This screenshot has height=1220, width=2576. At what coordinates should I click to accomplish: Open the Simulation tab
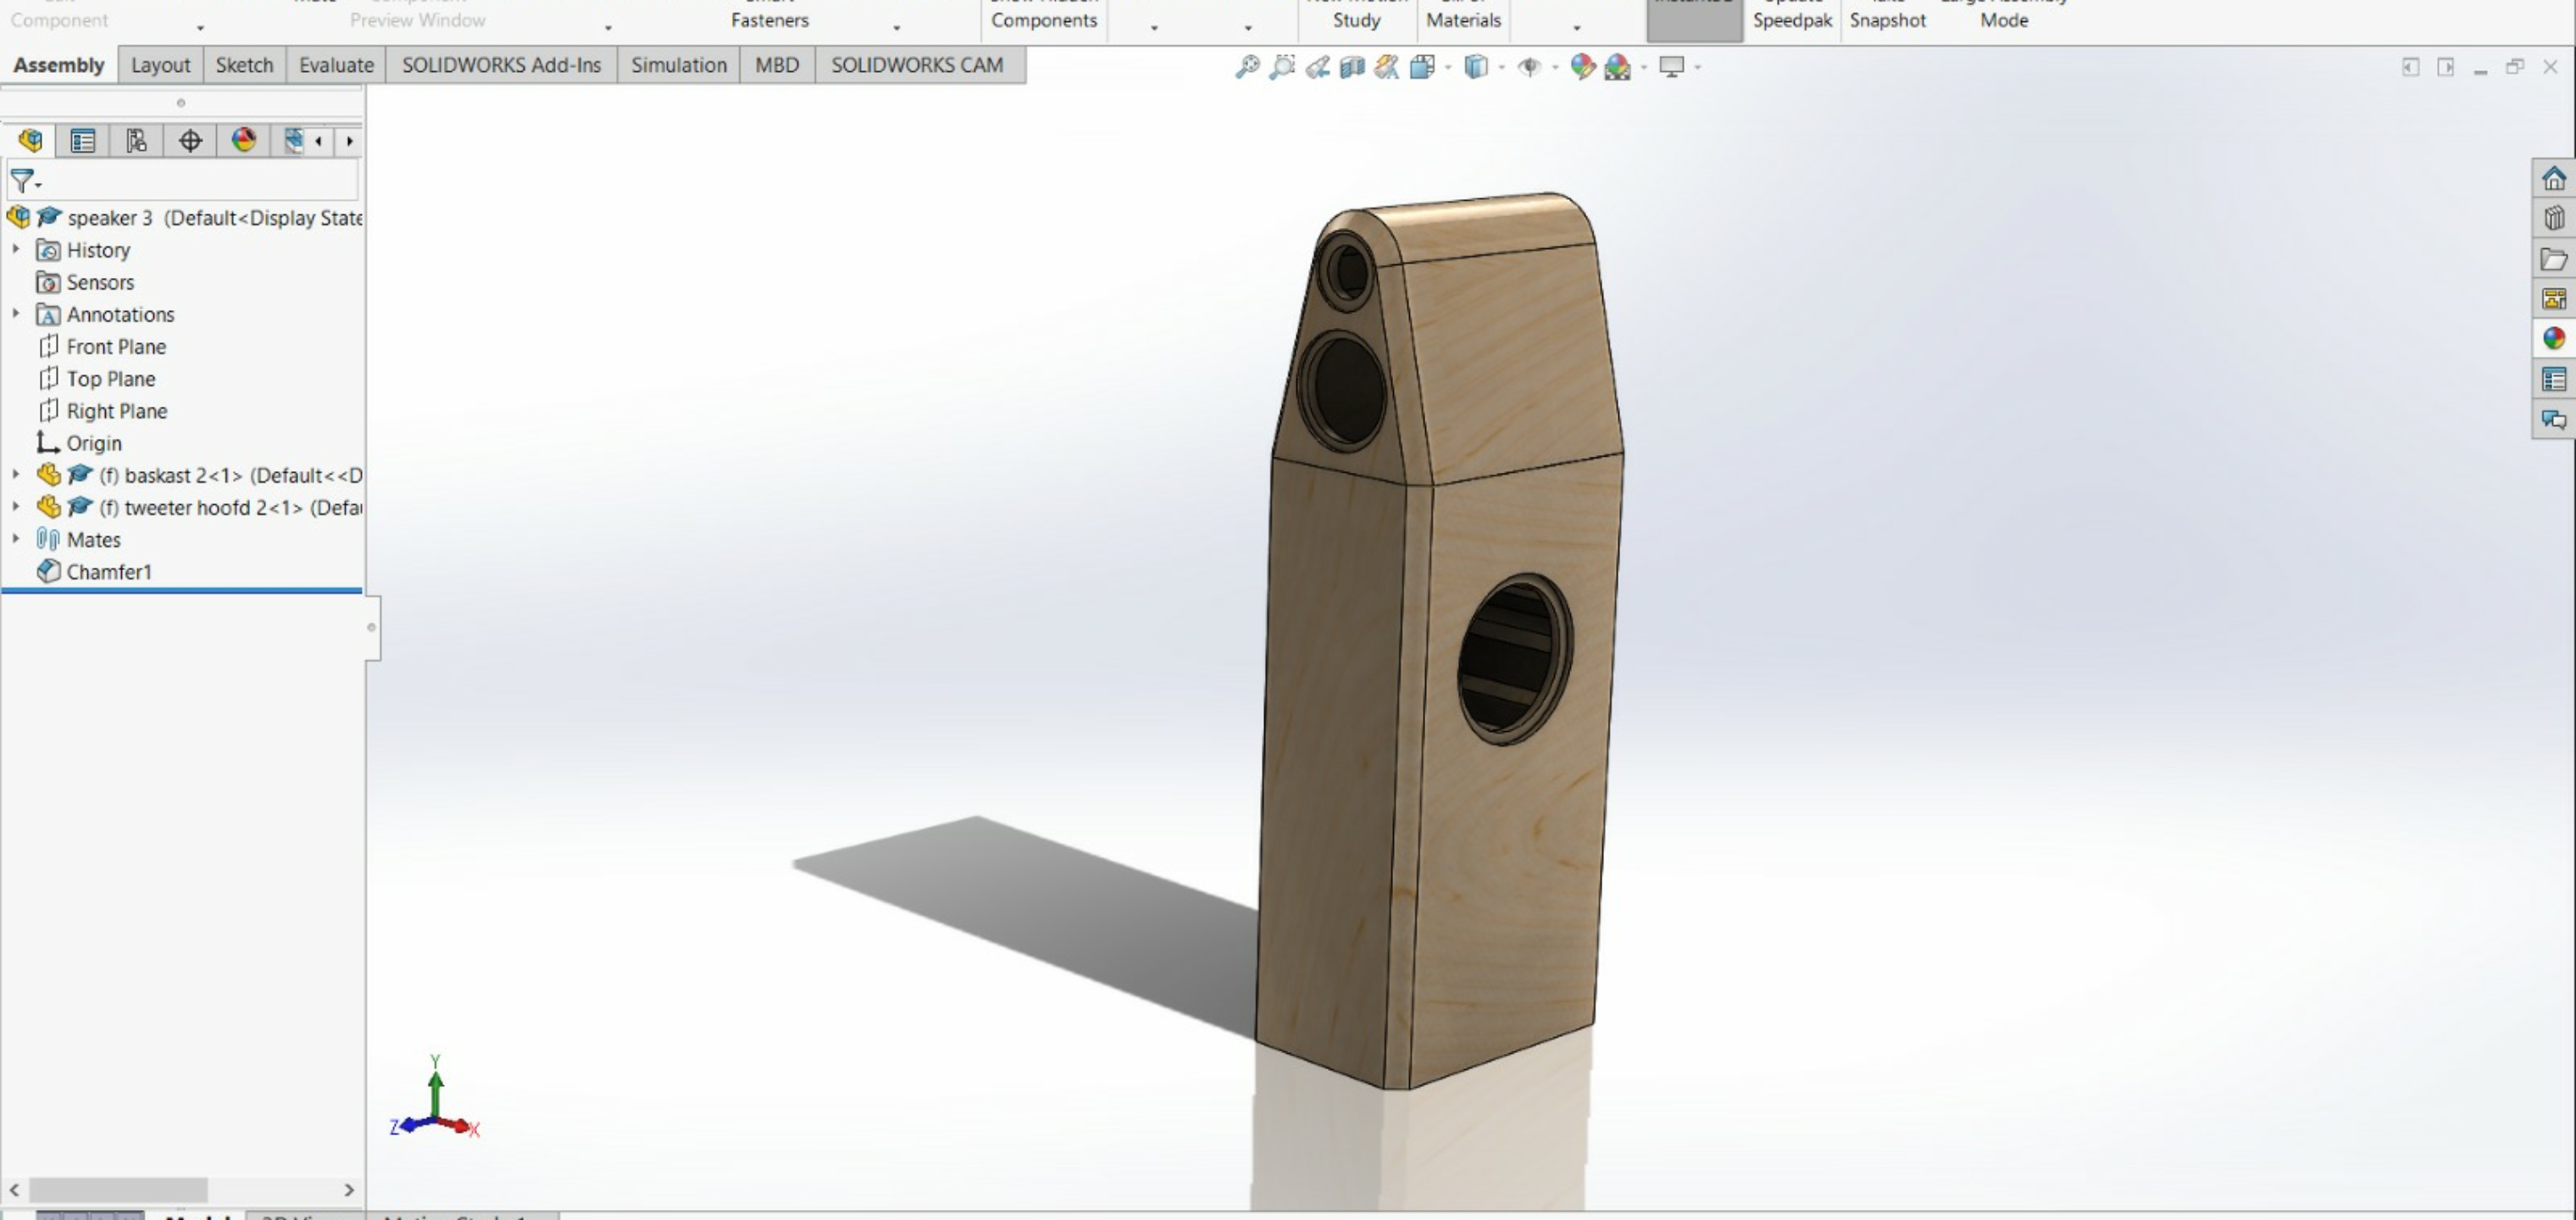[x=678, y=65]
